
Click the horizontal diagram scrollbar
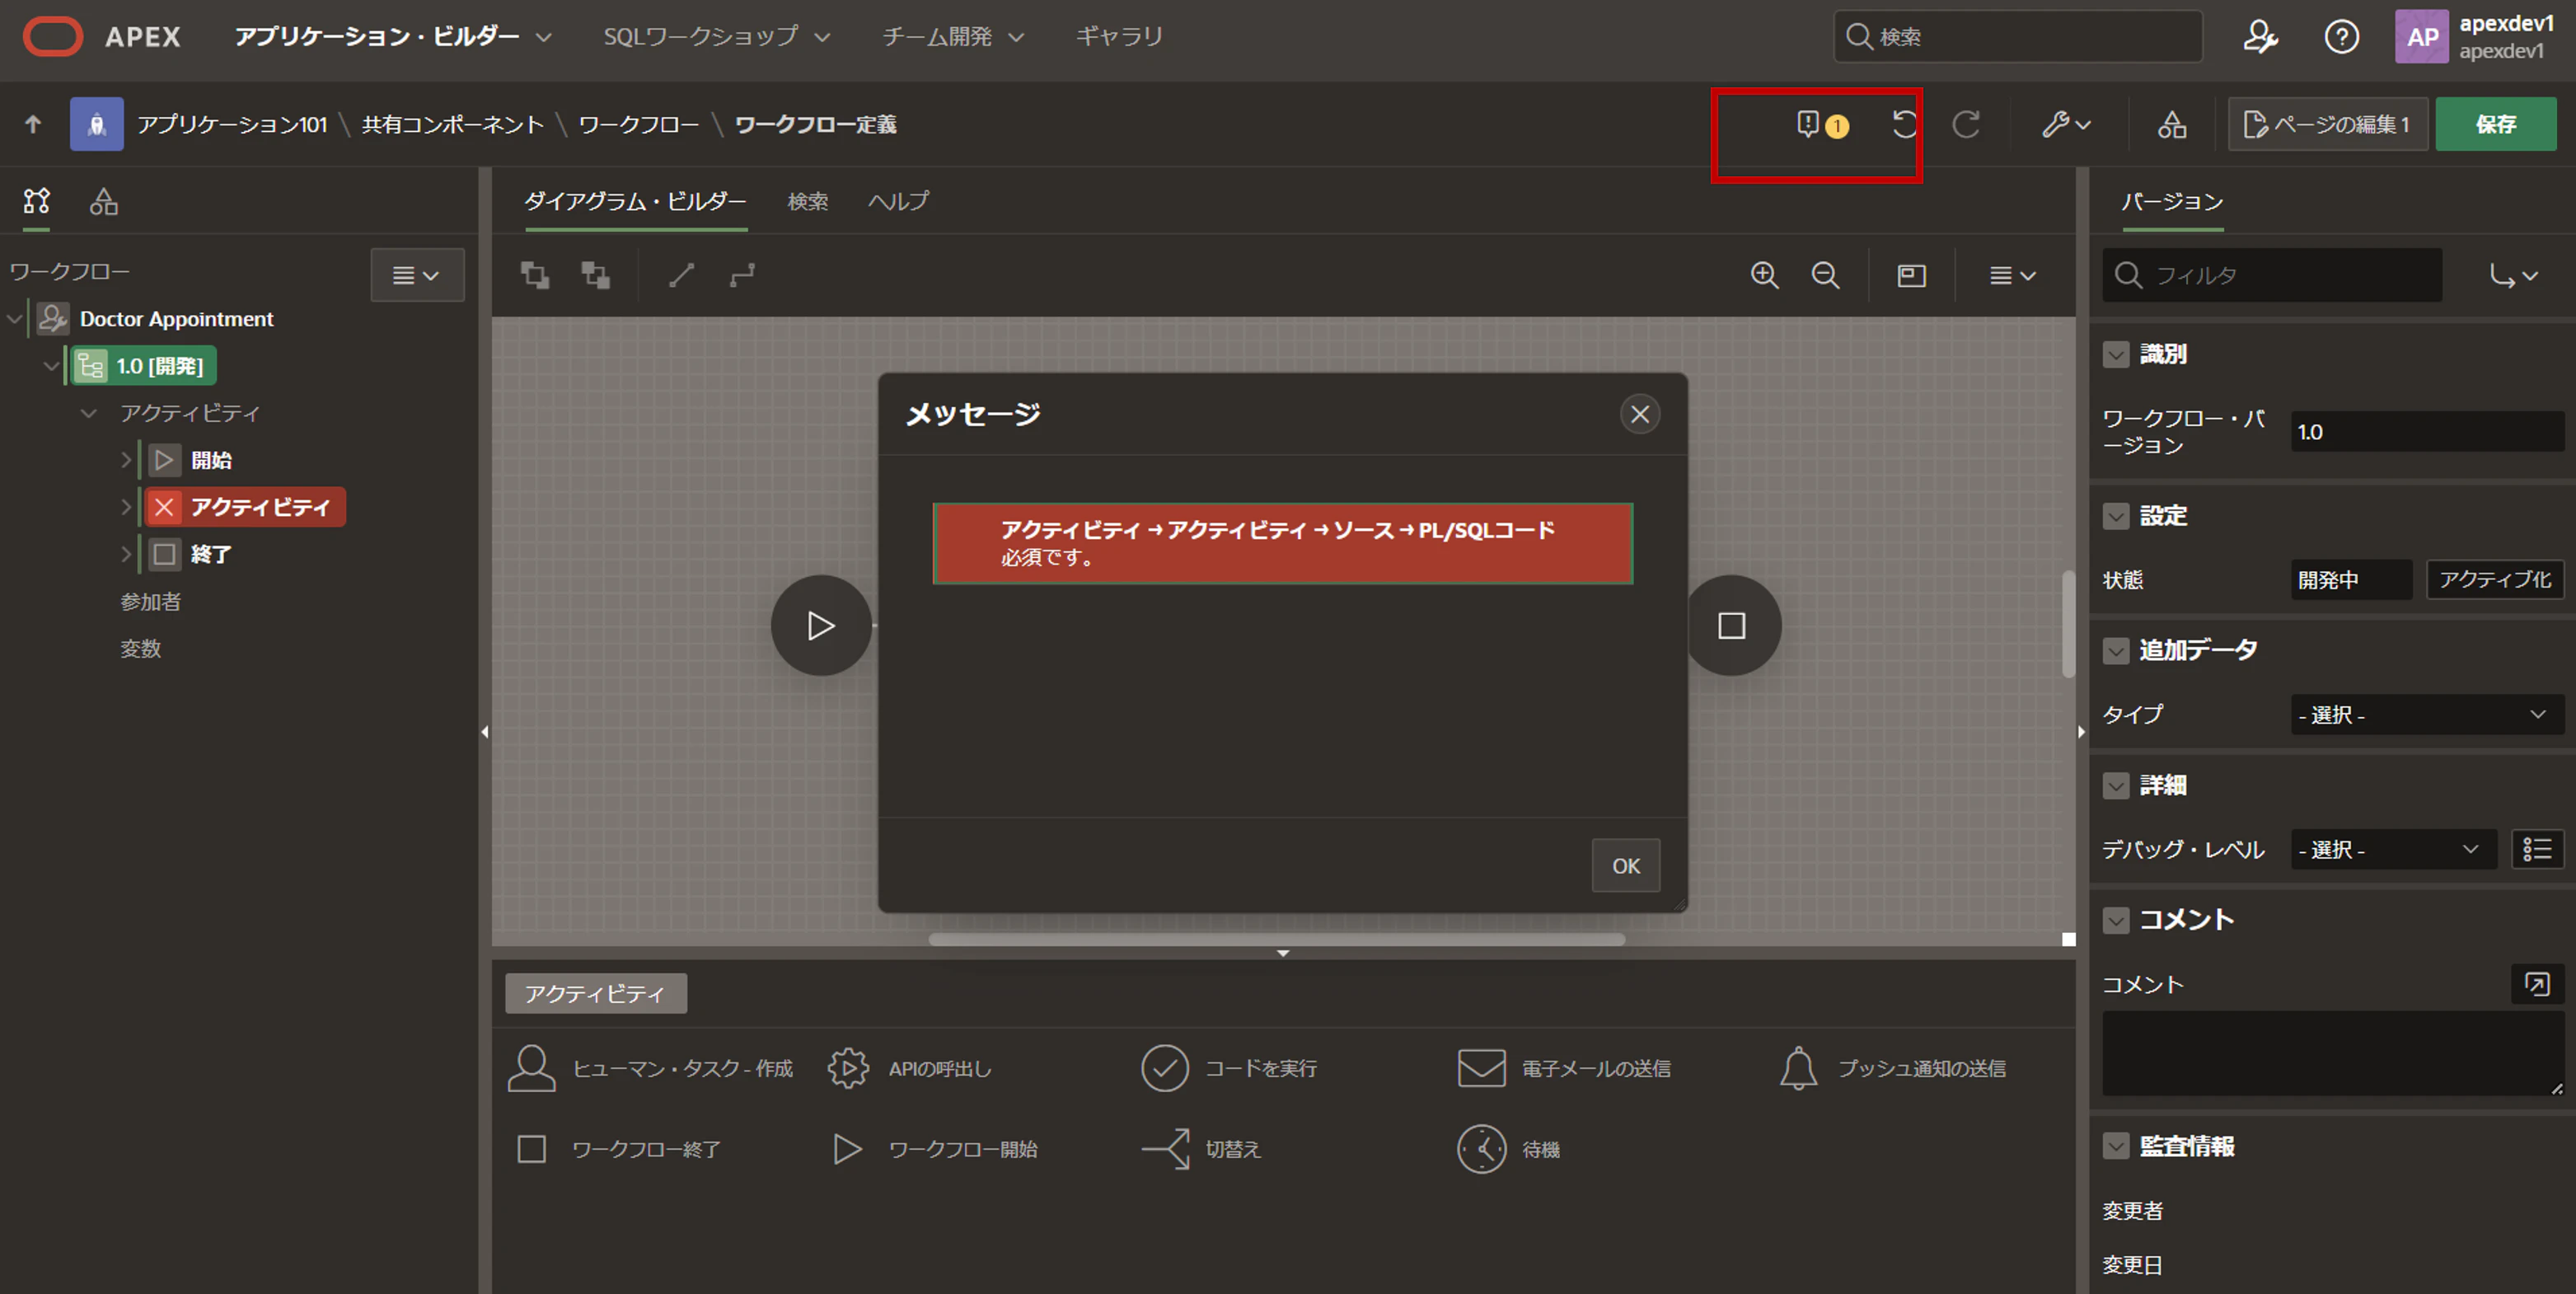click(x=1275, y=939)
